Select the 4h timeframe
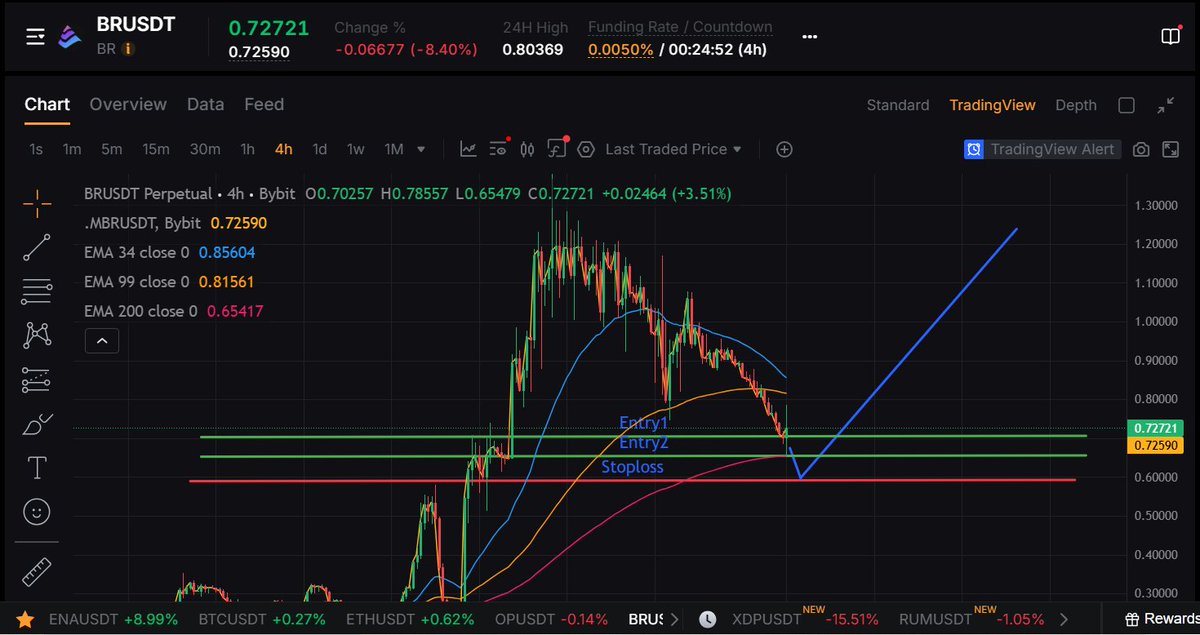Screen dimensions: 1200x635 (x=284, y=149)
